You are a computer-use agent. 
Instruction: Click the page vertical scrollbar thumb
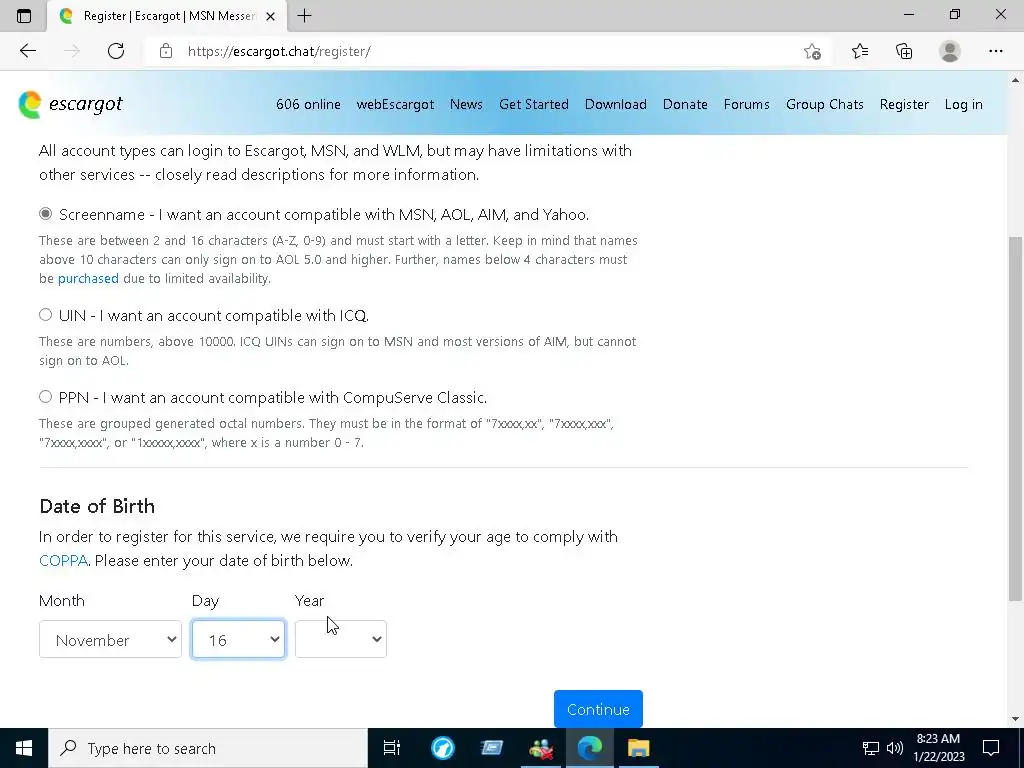[1015, 418]
